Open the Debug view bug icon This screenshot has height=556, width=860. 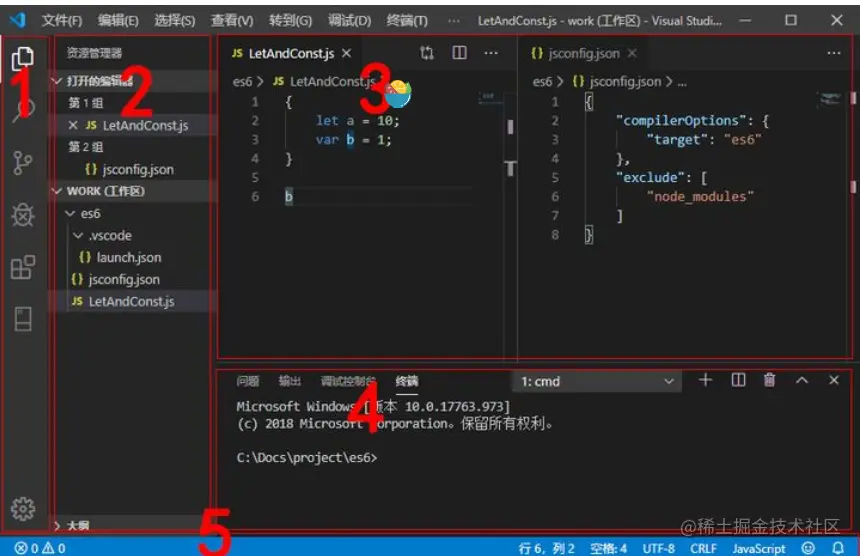click(22, 214)
